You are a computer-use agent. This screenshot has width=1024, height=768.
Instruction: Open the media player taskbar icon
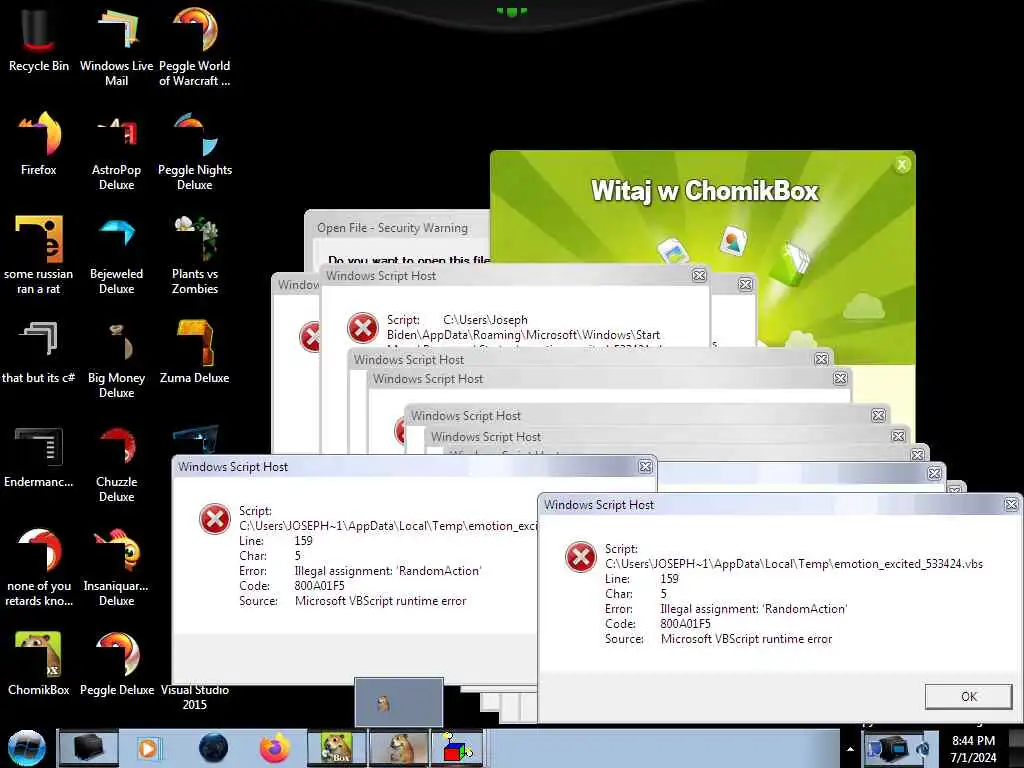click(x=149, y=748)
